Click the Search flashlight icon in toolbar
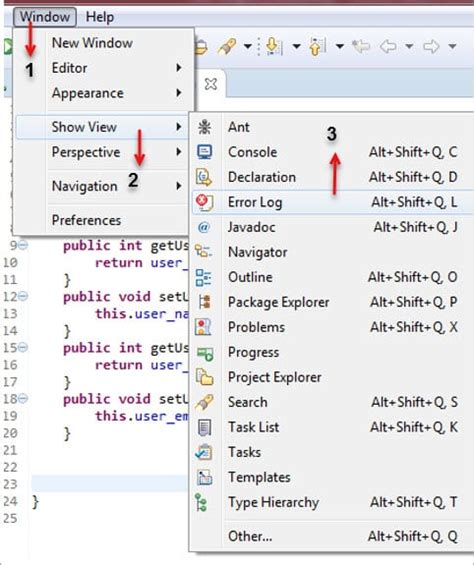The image size is (474, 565). (226, 46)
